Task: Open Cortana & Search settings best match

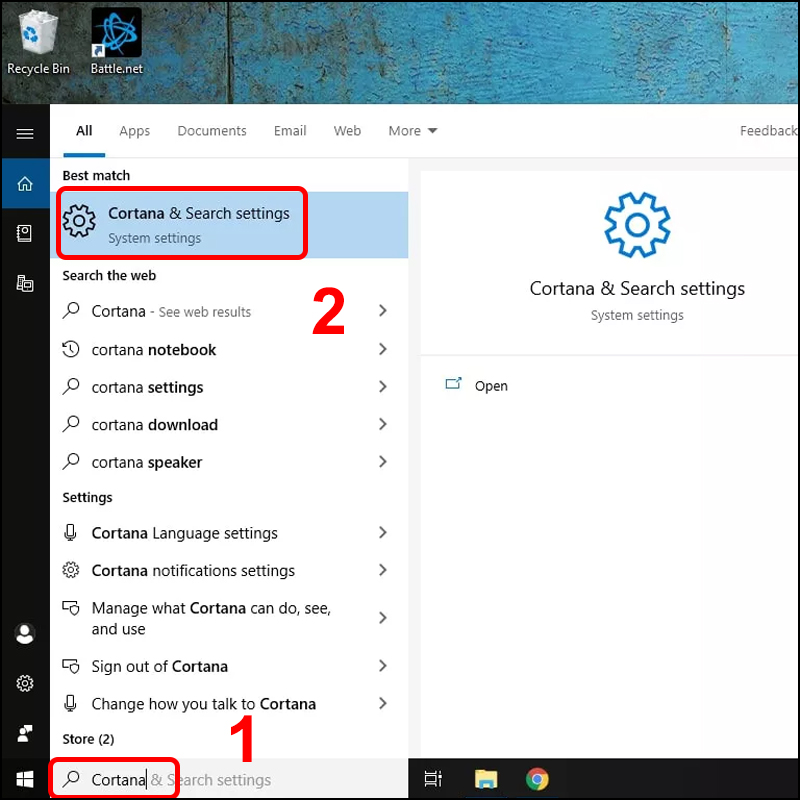Action: tap(229, 224)
